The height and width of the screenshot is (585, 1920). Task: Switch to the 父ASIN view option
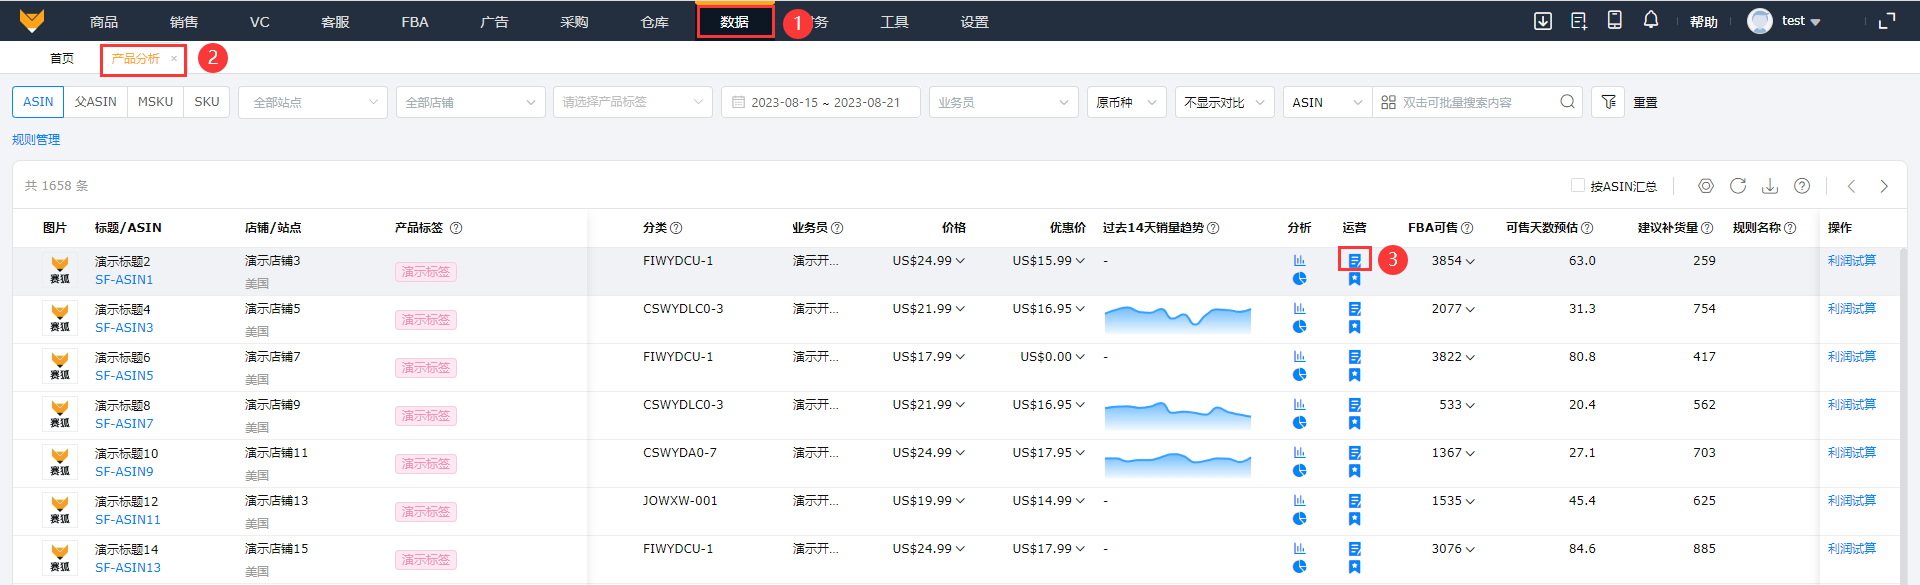pos(96,102)
